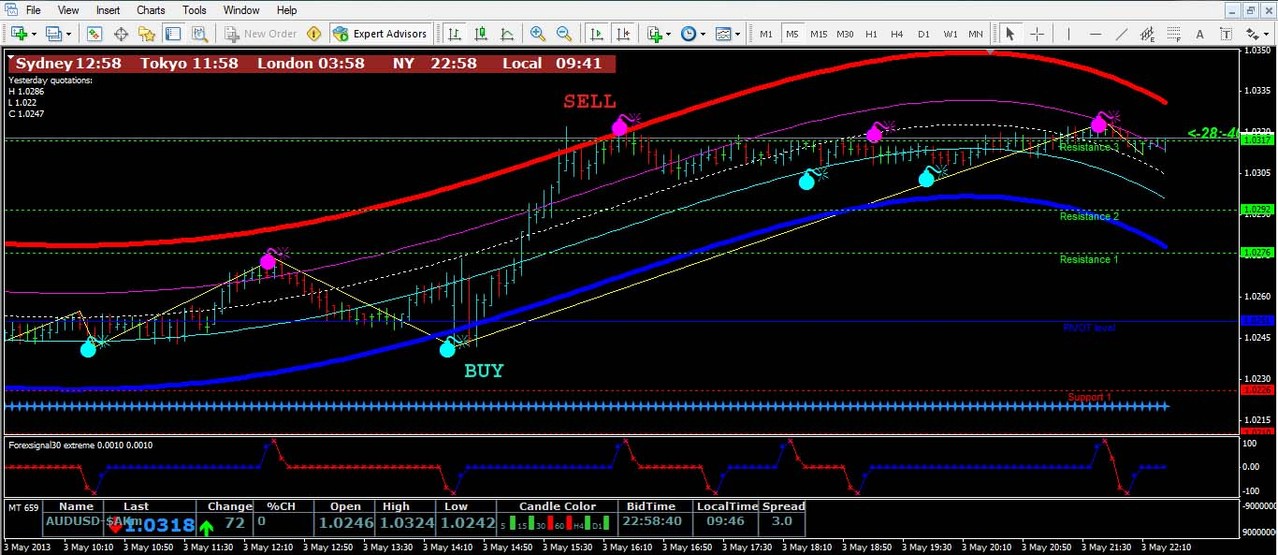Screen dimensions: 1278x555
Task: Open the Strategy Tester icon
Action: 199,33
